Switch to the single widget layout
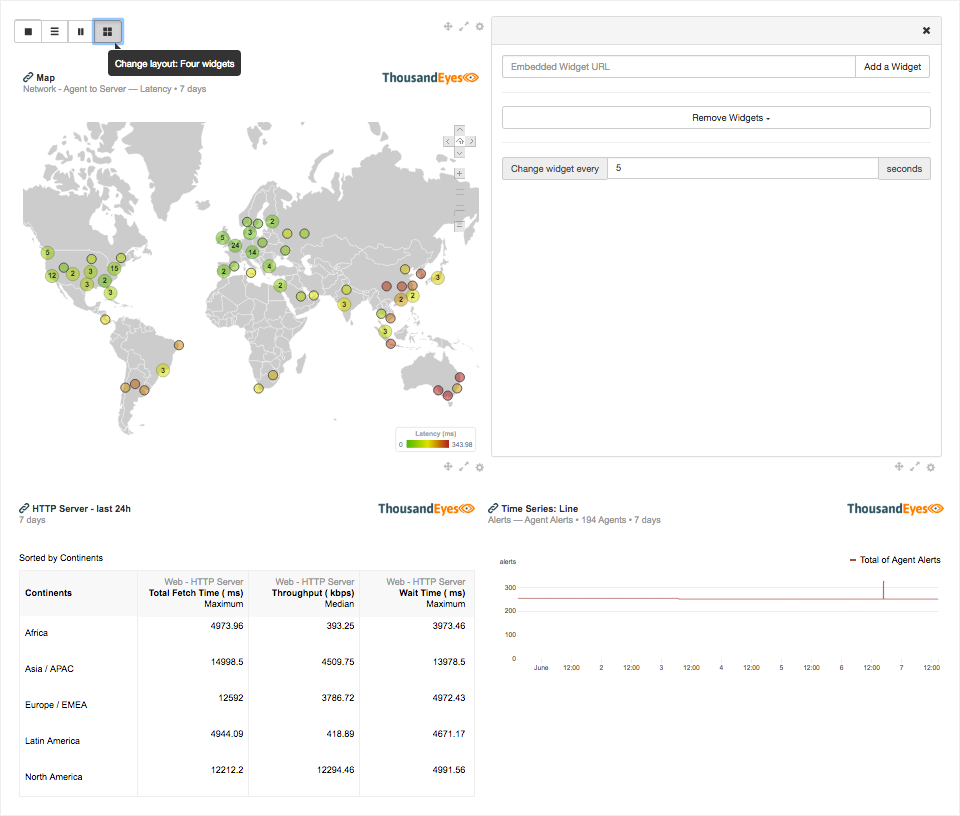The width and height of the screenshot is (960, 816). 28,31
